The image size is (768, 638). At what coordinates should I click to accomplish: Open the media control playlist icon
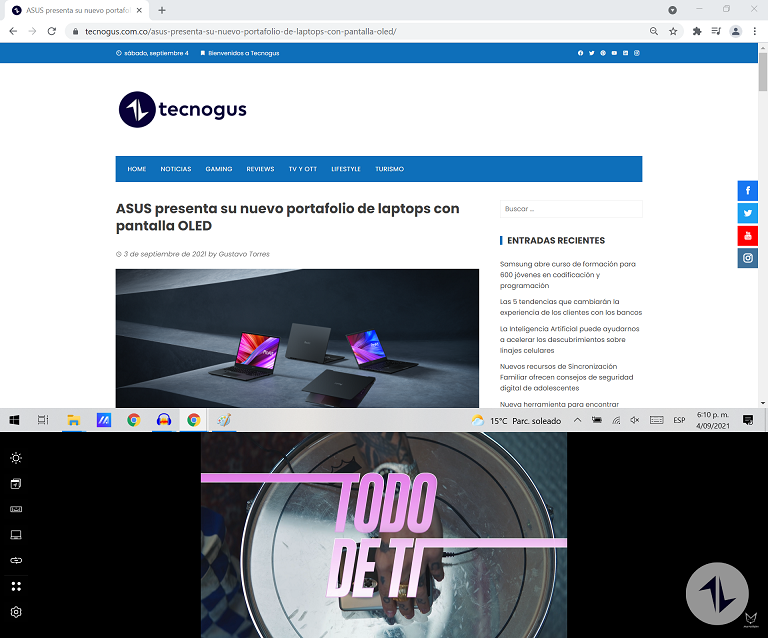point(716,31)
